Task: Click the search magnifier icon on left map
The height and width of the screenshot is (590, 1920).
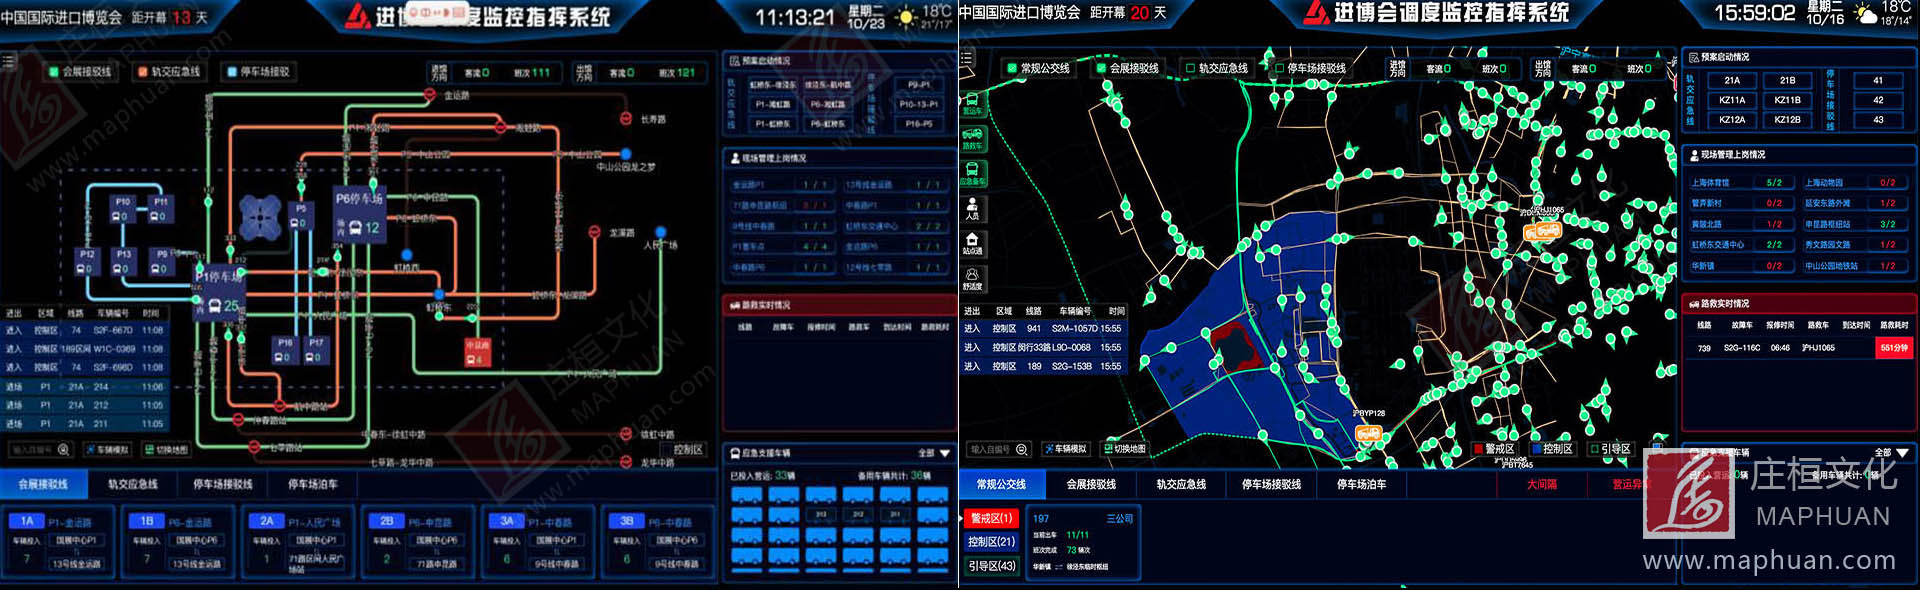Action: pos(64,450)
